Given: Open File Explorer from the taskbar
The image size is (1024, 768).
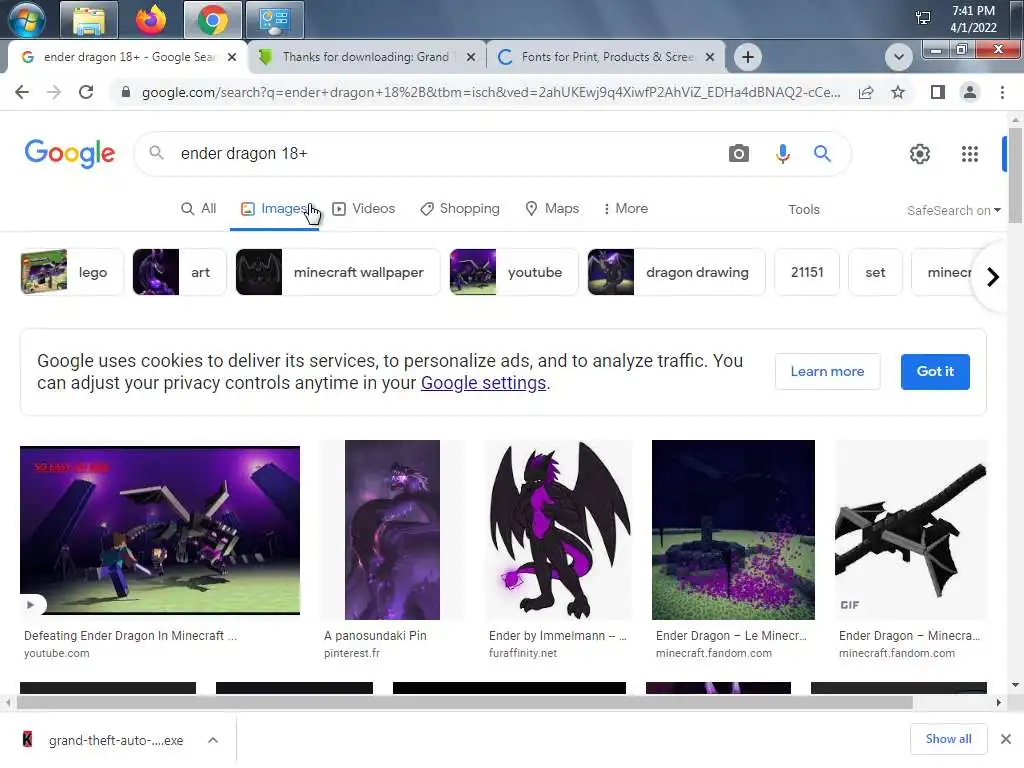Looking at the screenshot, I should click(89, 20).
